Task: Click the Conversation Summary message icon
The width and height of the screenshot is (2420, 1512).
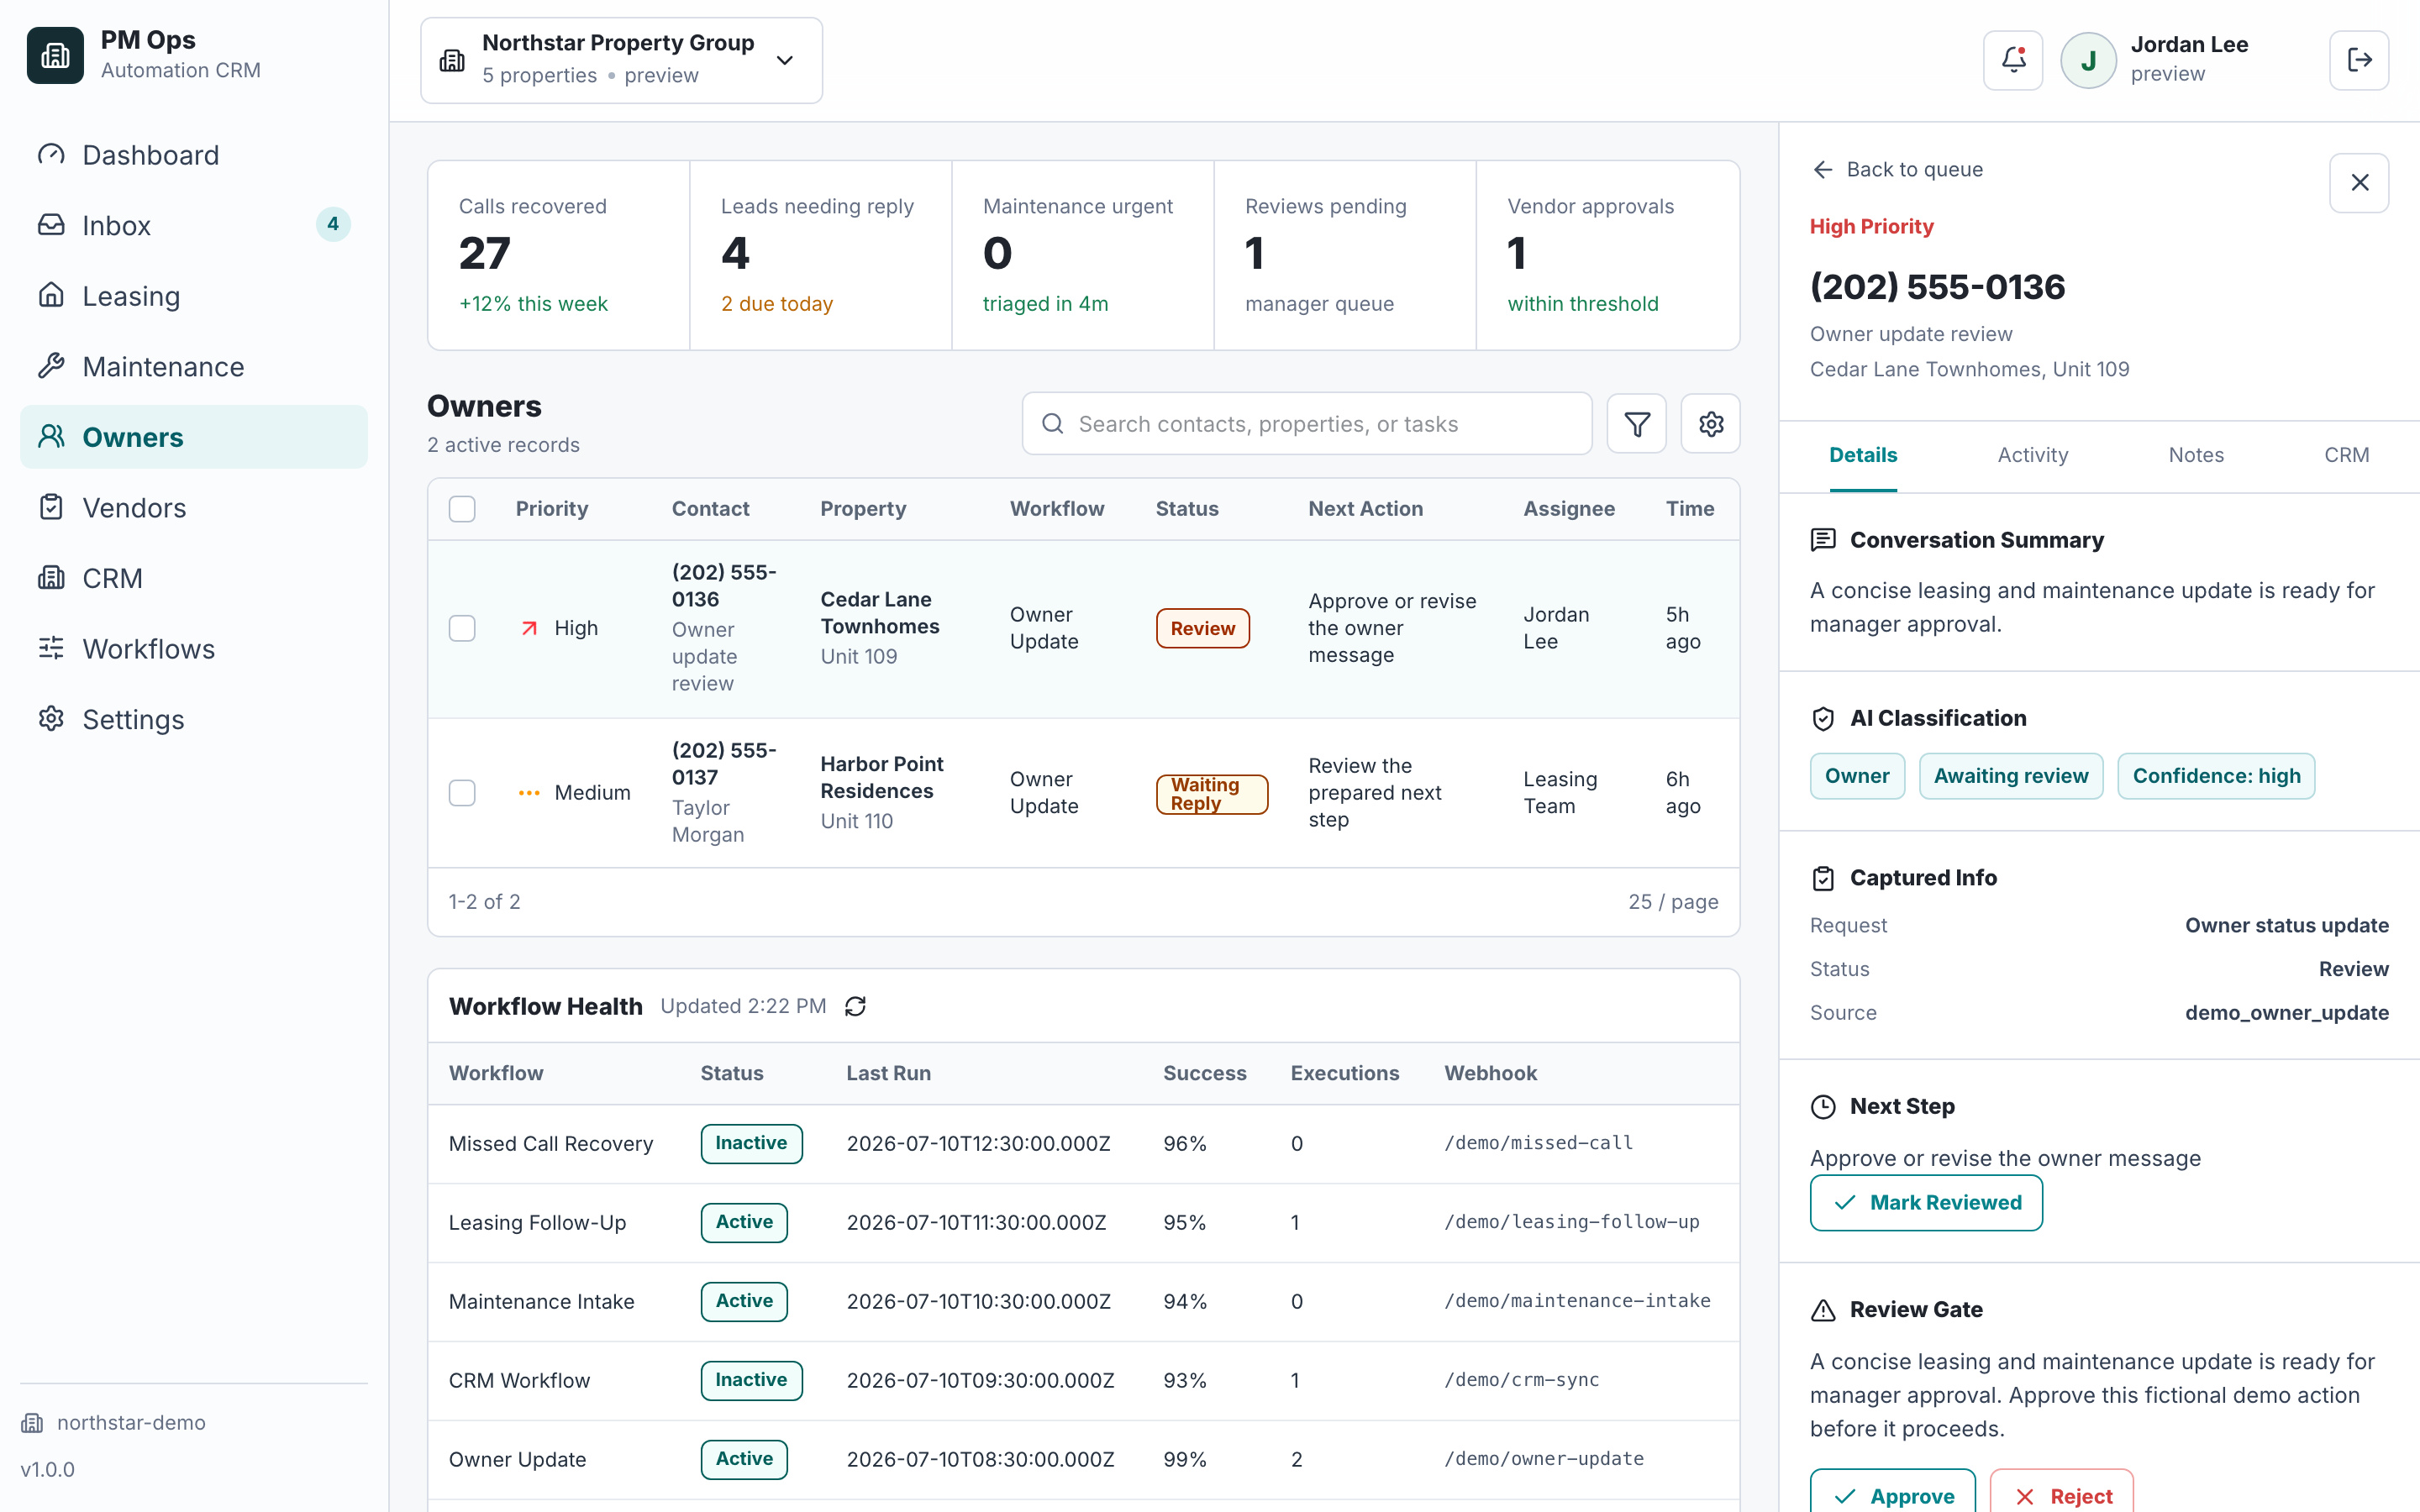Action: point(1823,540)
